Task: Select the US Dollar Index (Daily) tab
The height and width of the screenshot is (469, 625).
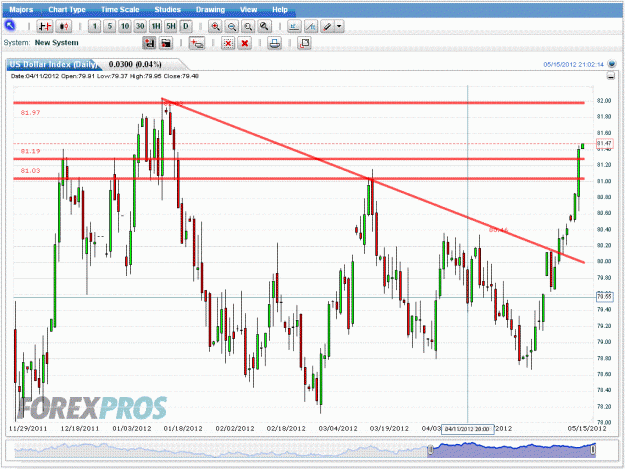Action: click(x=53, y=64)
